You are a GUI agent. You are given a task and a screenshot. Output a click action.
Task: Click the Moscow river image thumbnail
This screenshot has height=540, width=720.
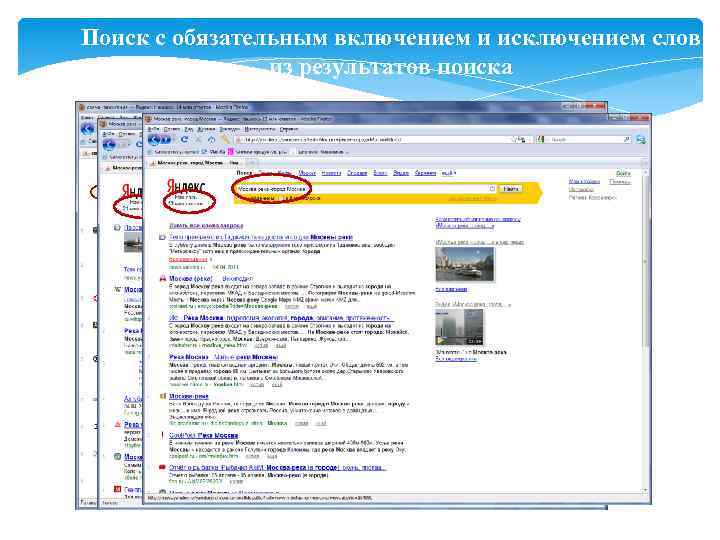click(x=465, y=264)
